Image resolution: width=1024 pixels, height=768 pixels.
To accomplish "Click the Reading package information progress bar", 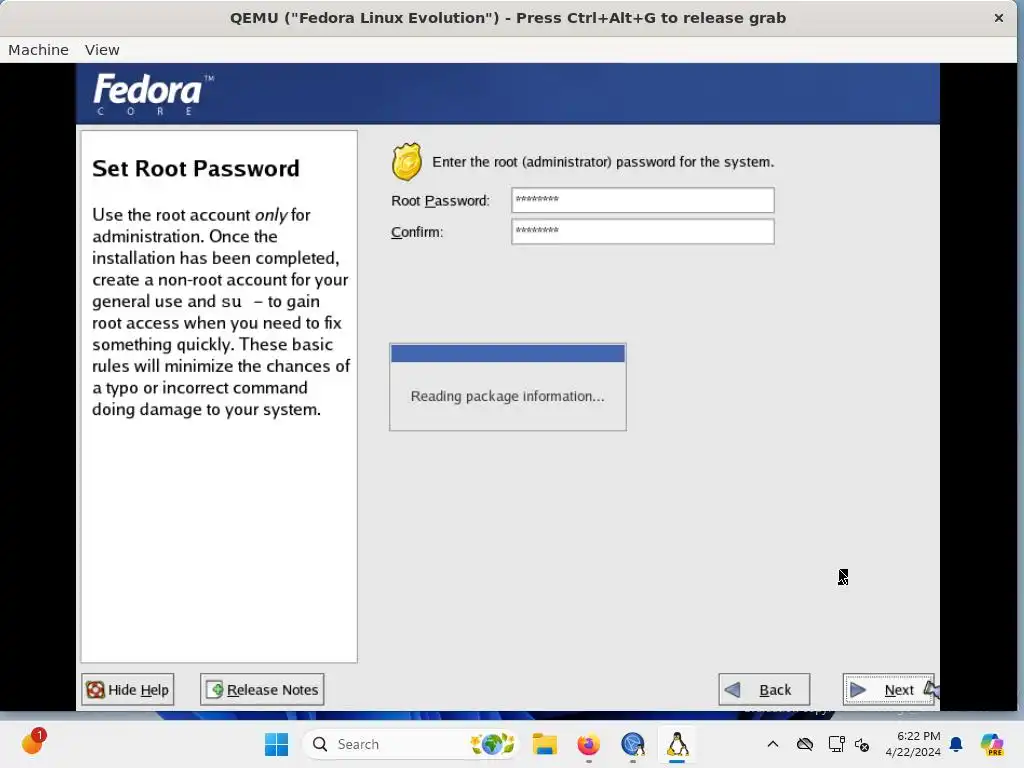I will [507, 353].
